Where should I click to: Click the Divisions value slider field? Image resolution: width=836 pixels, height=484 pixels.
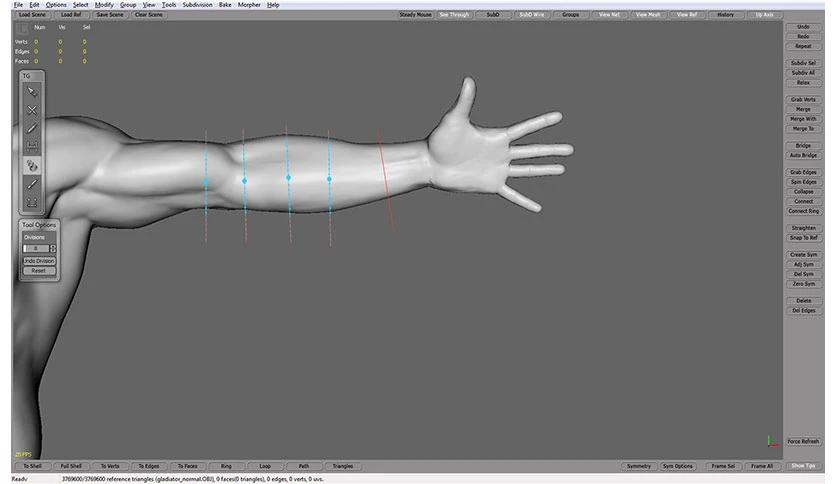tap(36, 249)
